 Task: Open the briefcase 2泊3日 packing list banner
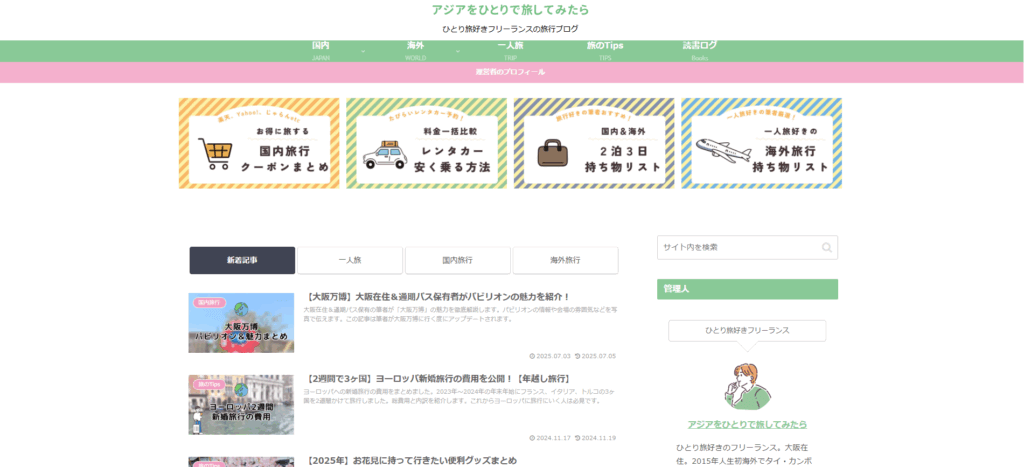coord(594,143)
